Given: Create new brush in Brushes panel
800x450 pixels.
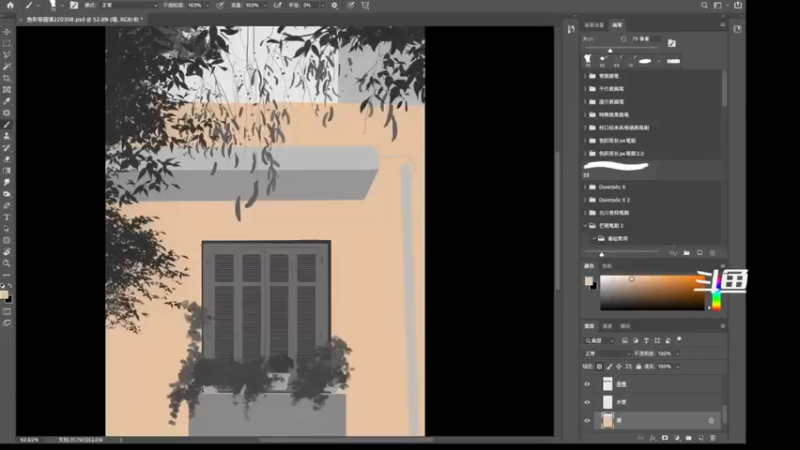Looking at the screenshot, I should (699, 253).
